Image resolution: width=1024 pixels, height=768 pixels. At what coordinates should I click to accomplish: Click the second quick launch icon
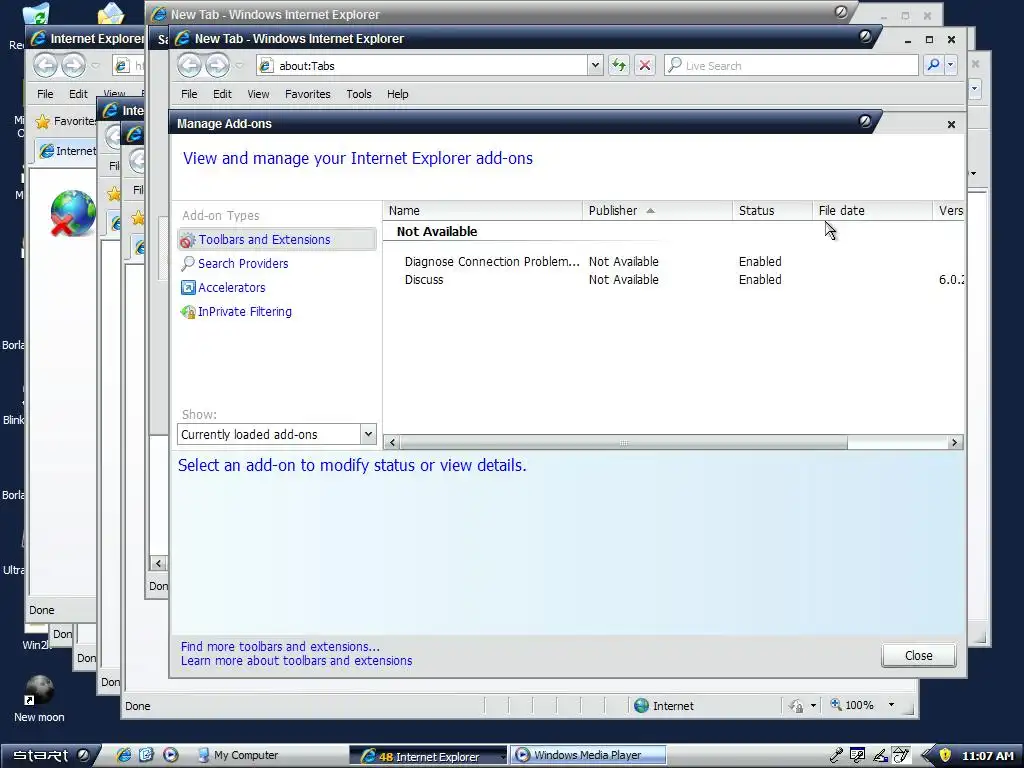point(146,756)
